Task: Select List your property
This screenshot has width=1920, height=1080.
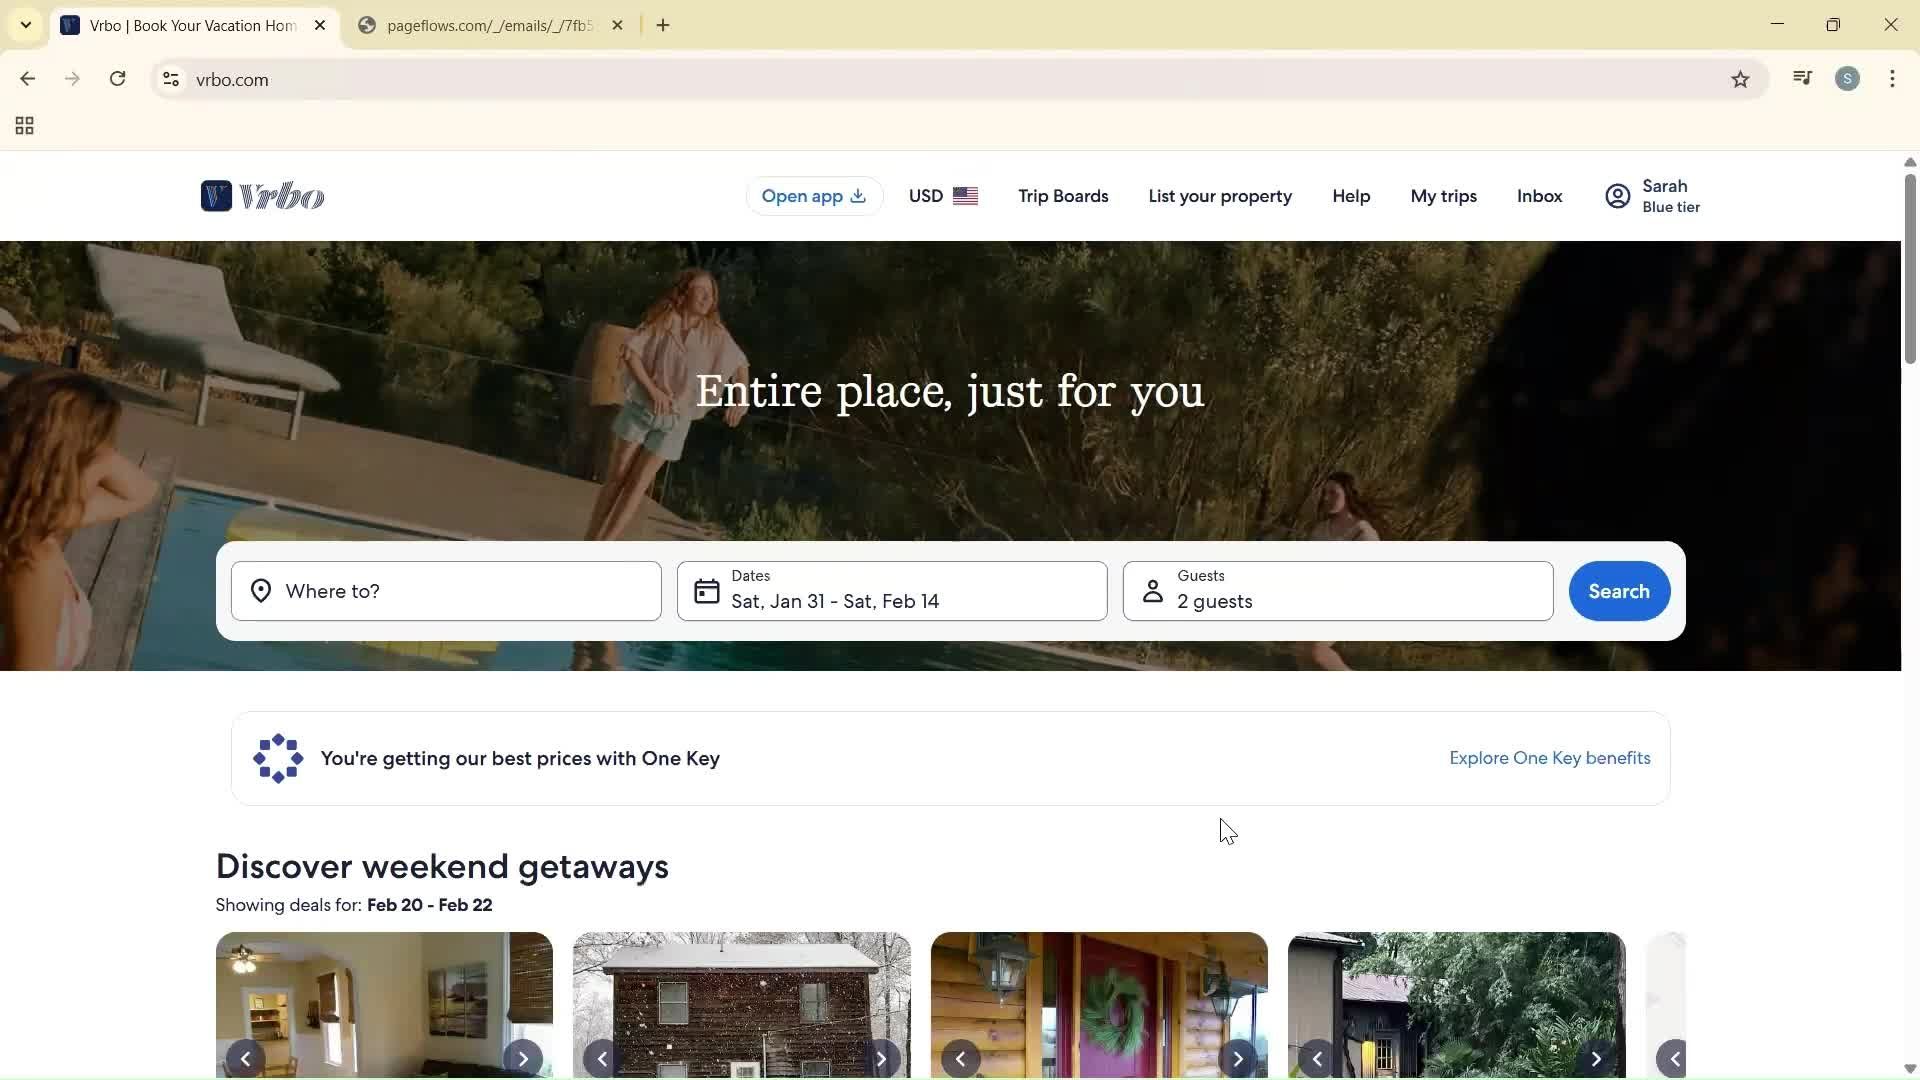Action: (x=1219, y=195)
